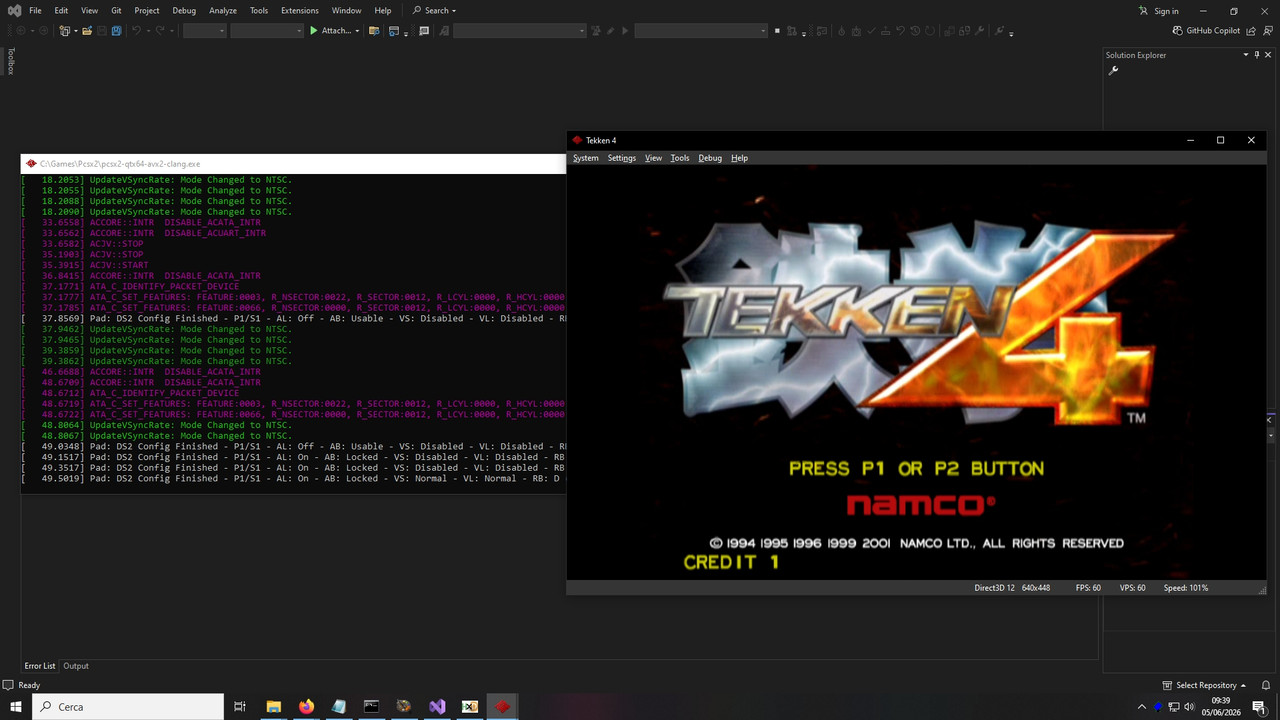Click the FPS: 60 status text
Screen dimensions: 1280x720
coord(1088,588)
